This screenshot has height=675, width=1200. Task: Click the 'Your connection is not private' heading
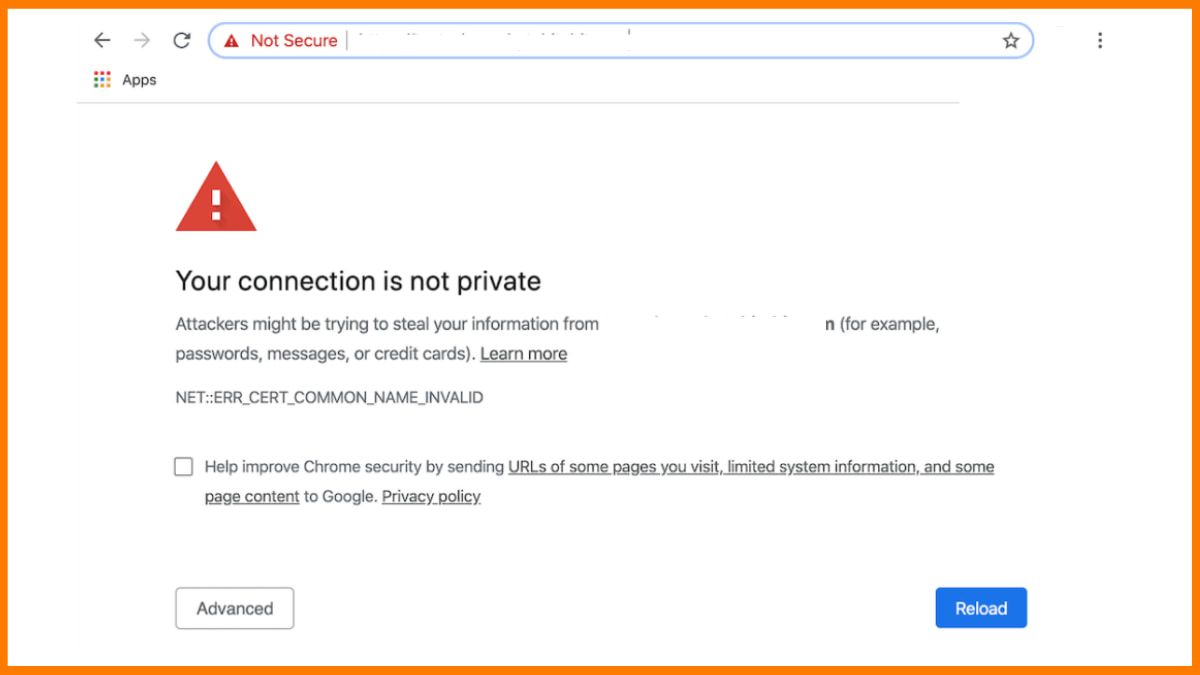358,282
